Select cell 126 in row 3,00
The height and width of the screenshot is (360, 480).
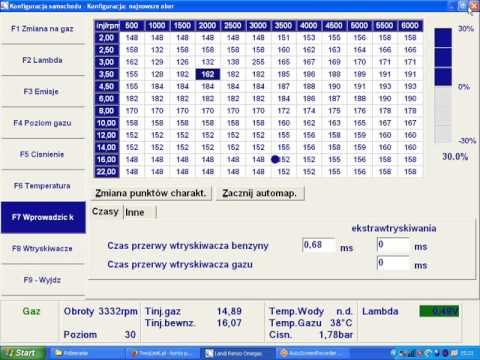point(182,62)
